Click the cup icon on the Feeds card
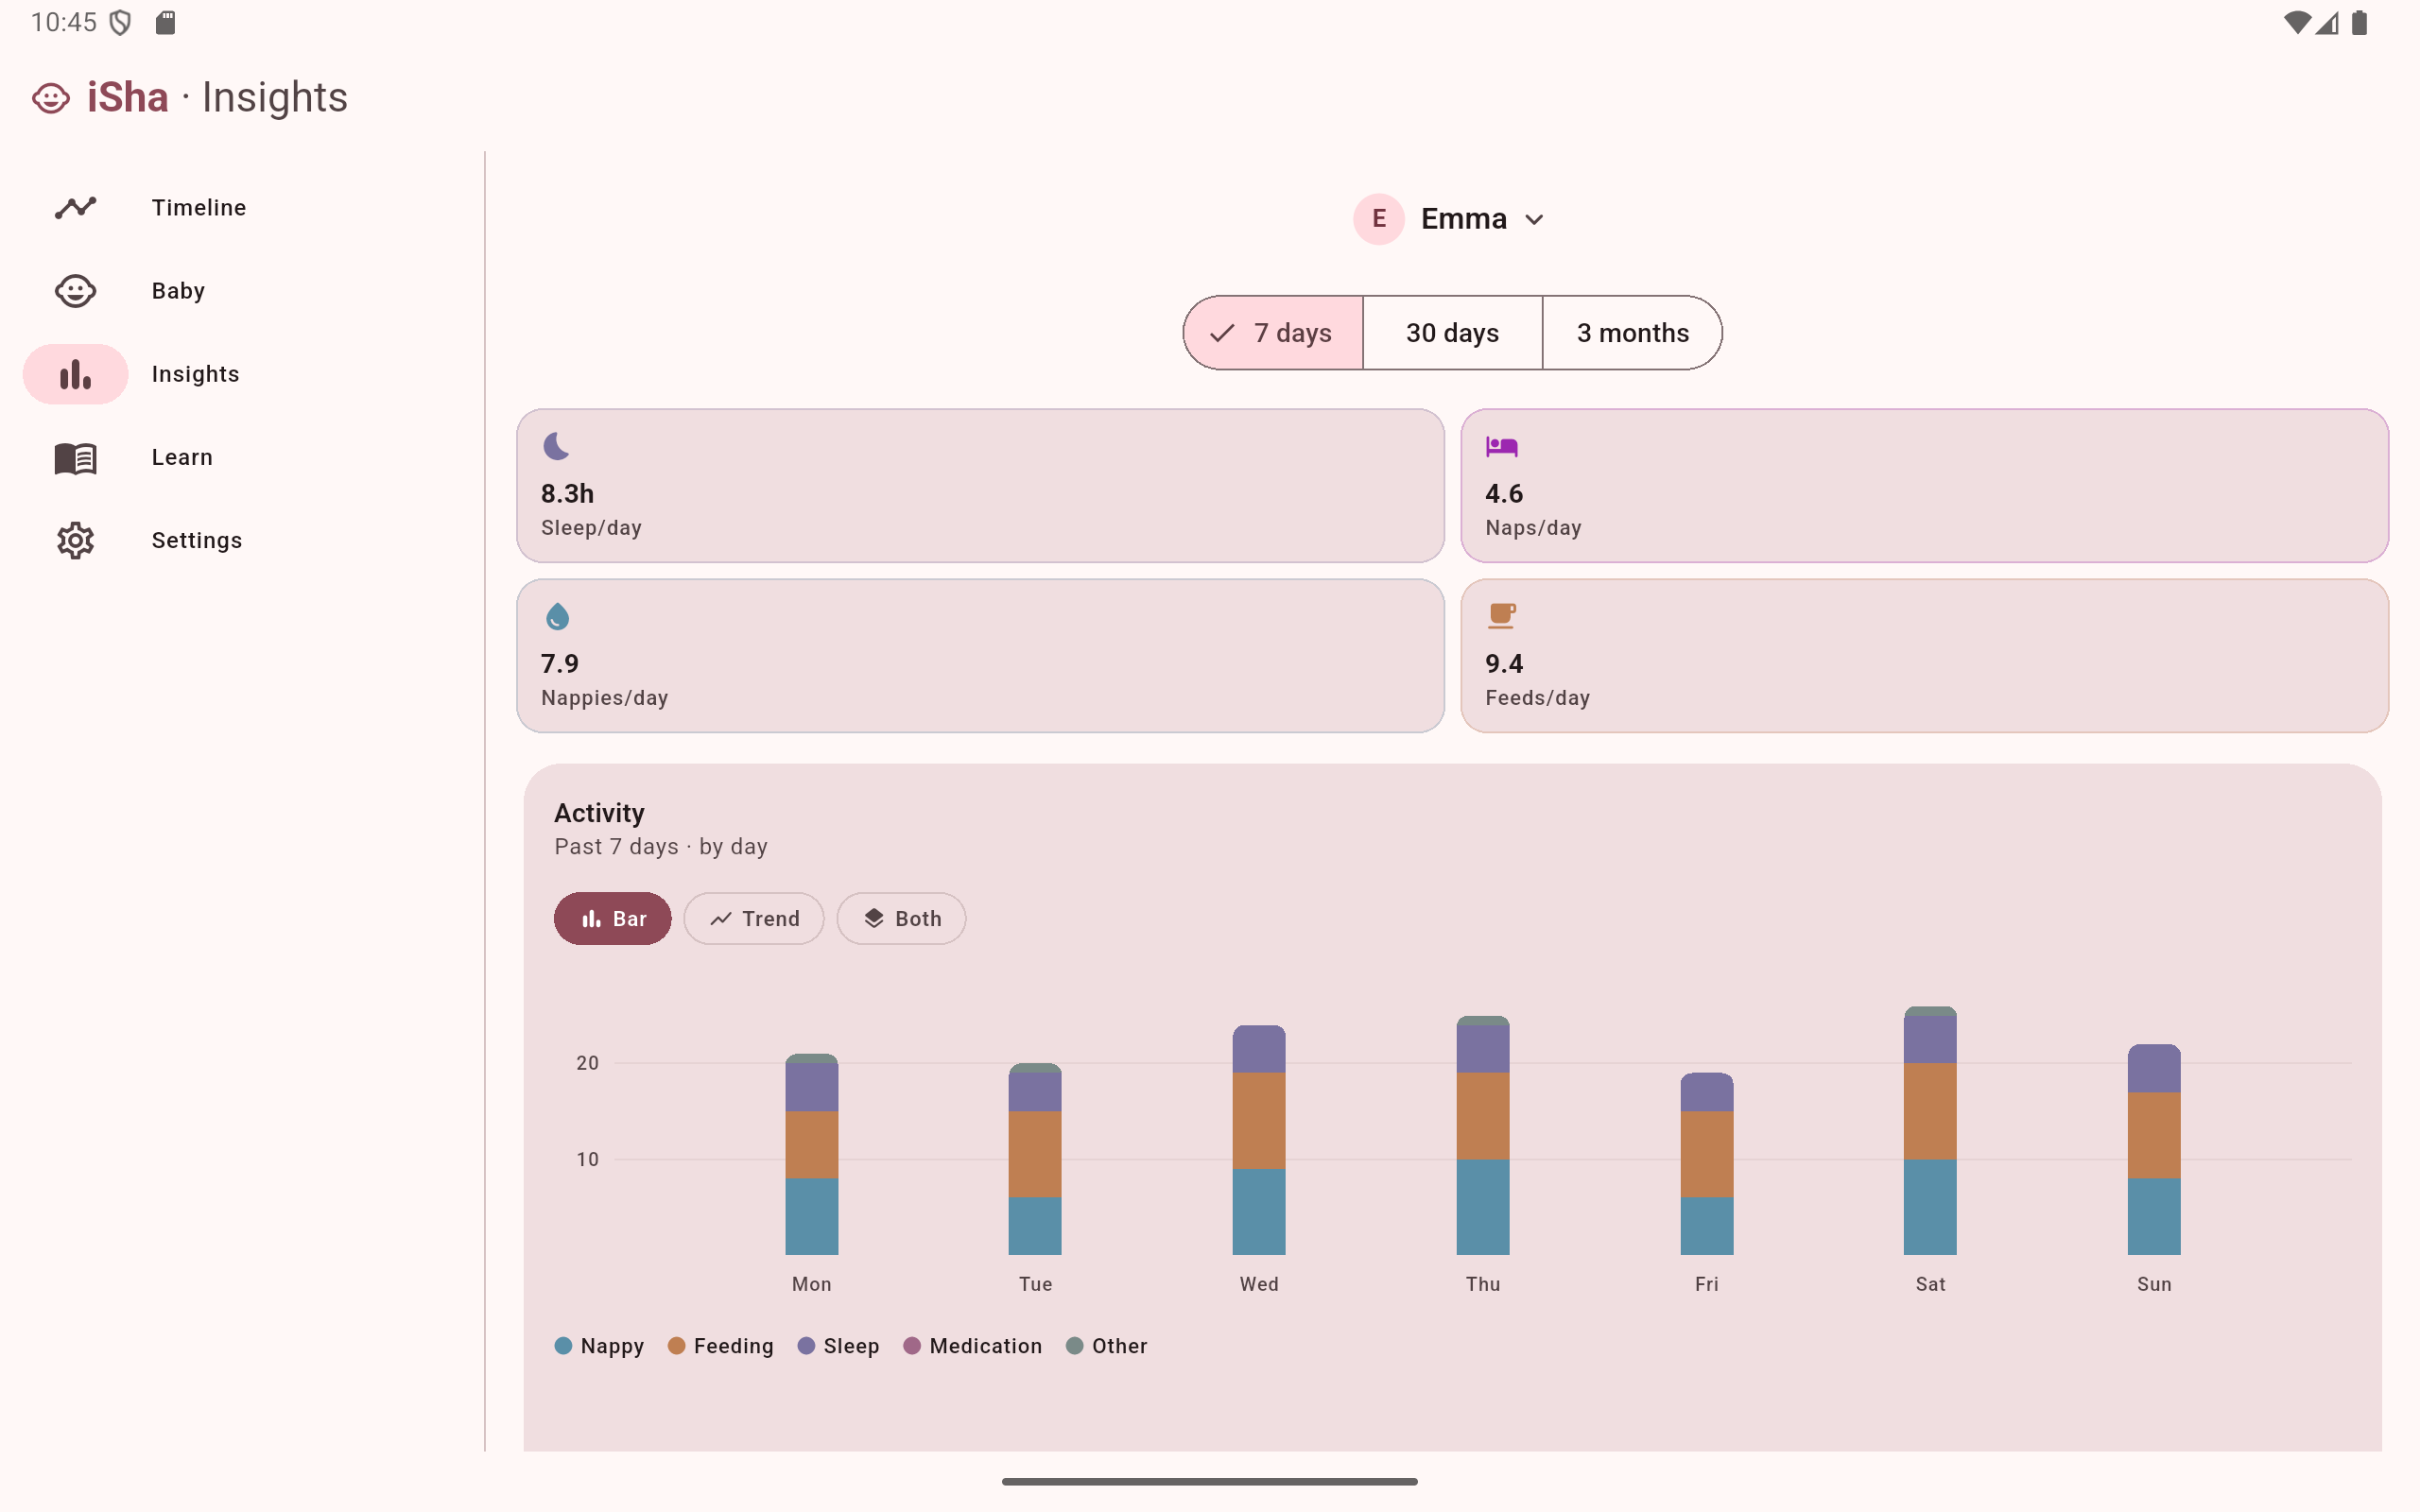Screen dimensions: 2420x1512 click(x=1501, y=616)
